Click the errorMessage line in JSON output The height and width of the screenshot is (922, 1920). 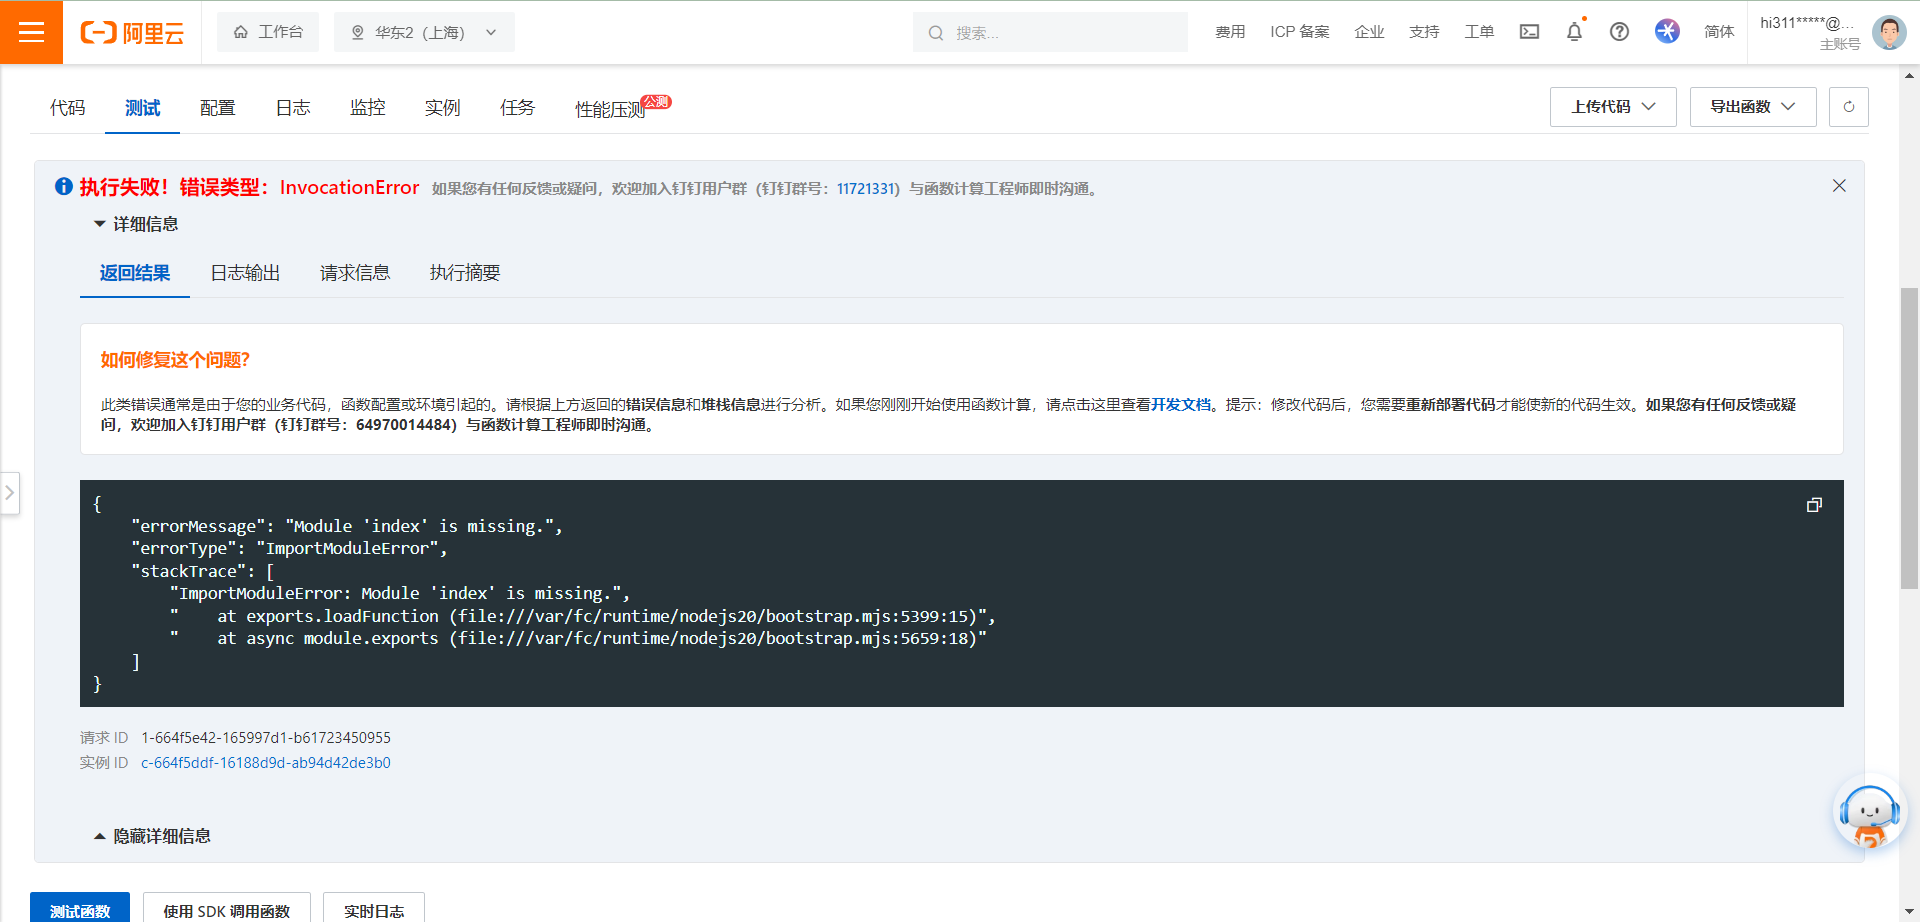click(x=347, y=526)
